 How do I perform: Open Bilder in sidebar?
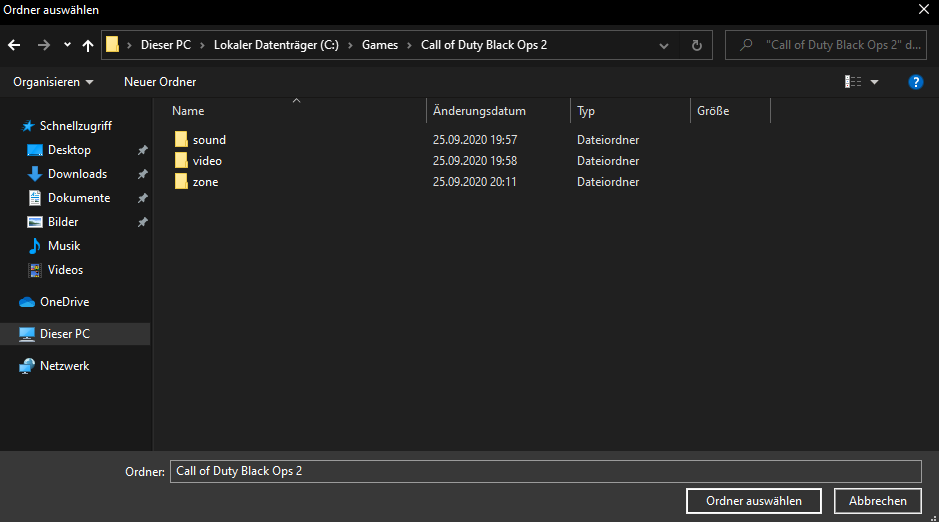63,221
